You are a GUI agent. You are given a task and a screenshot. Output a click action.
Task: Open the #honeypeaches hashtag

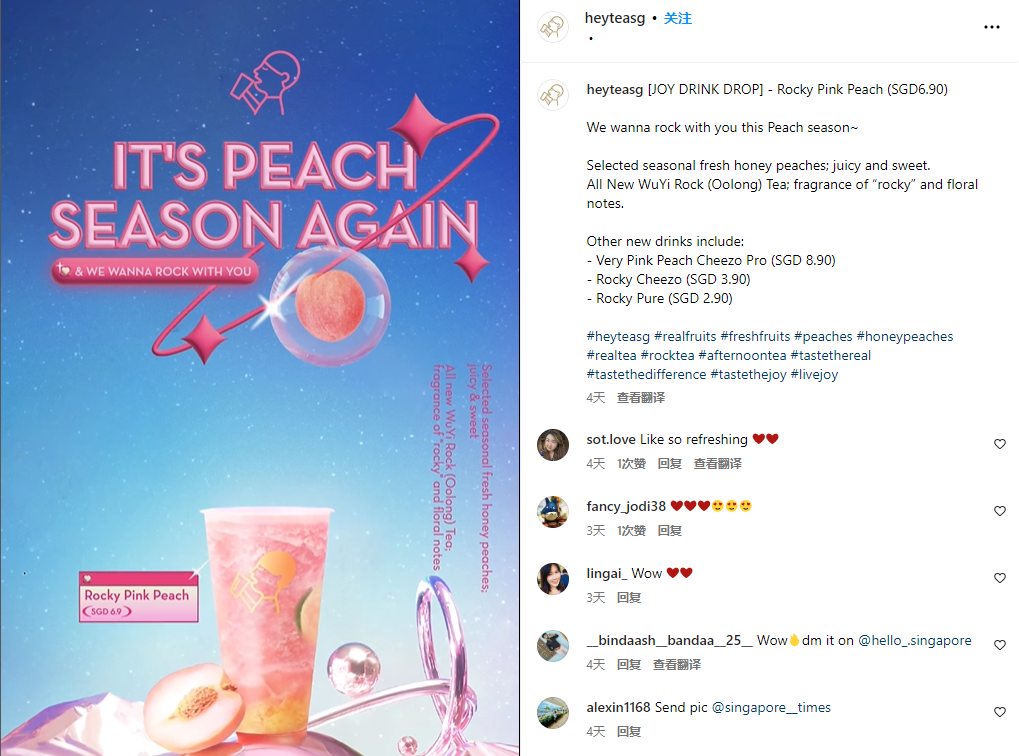pyautogui.click(x=905, y=336)
